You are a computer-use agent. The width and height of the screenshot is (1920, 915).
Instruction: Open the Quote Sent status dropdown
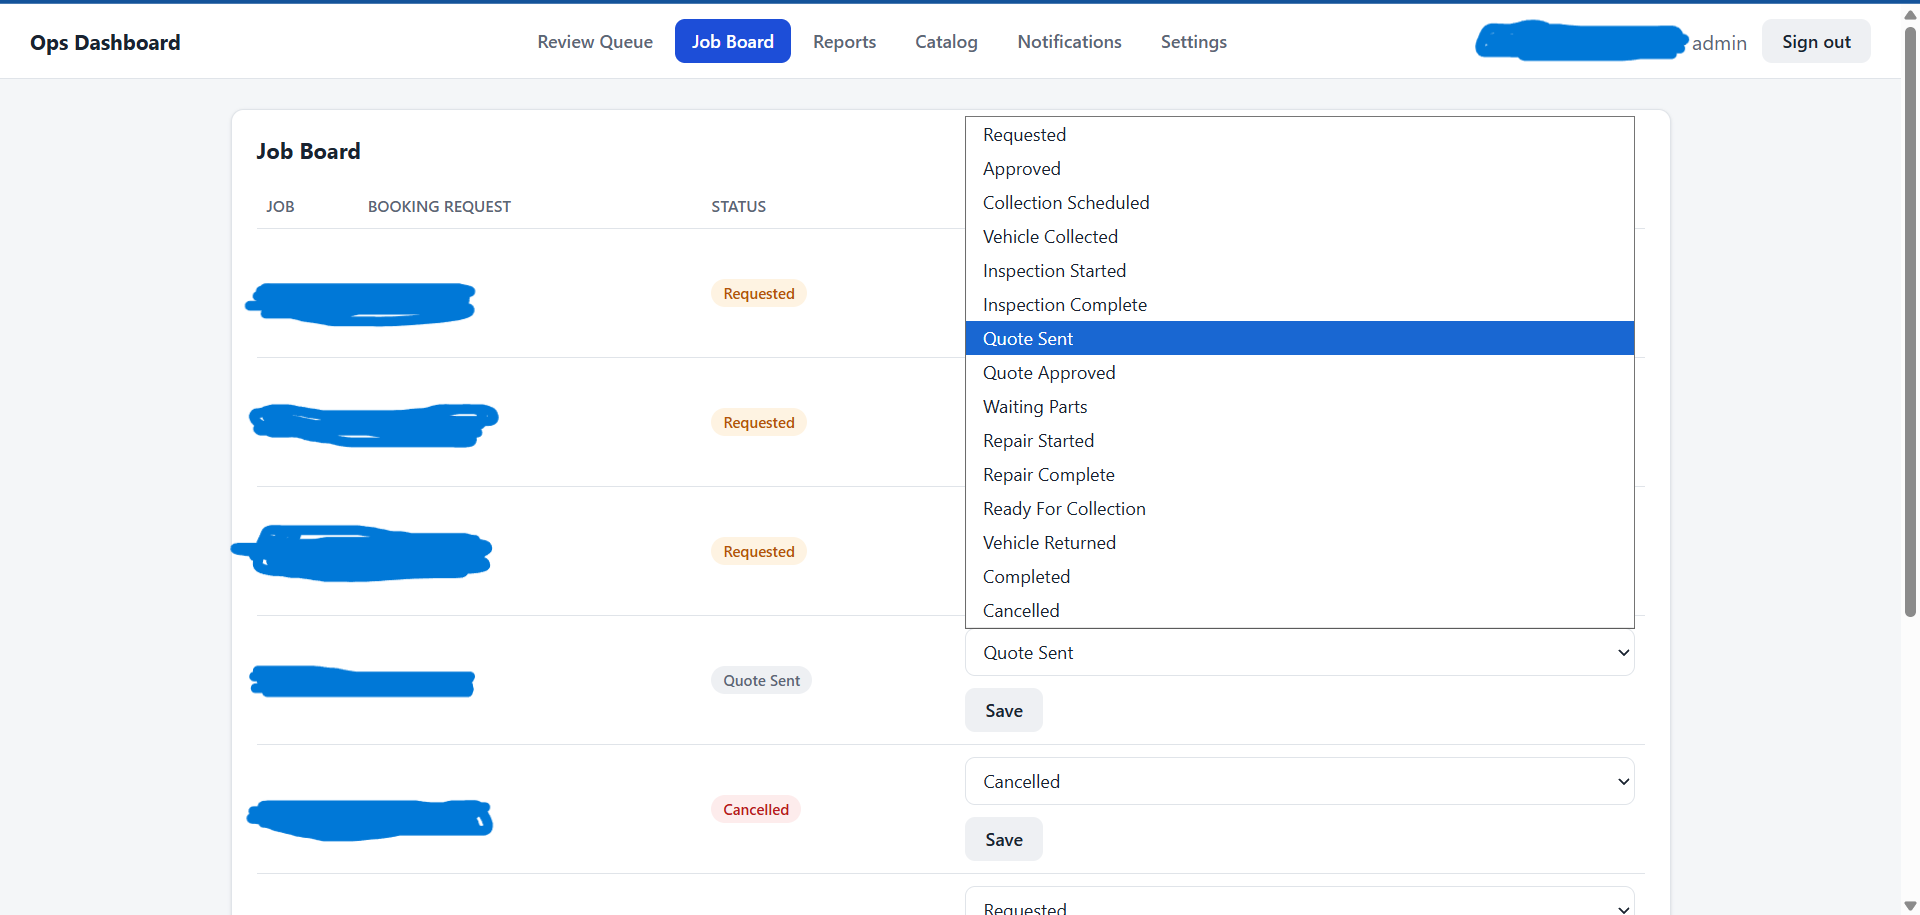coord(1299,653)
